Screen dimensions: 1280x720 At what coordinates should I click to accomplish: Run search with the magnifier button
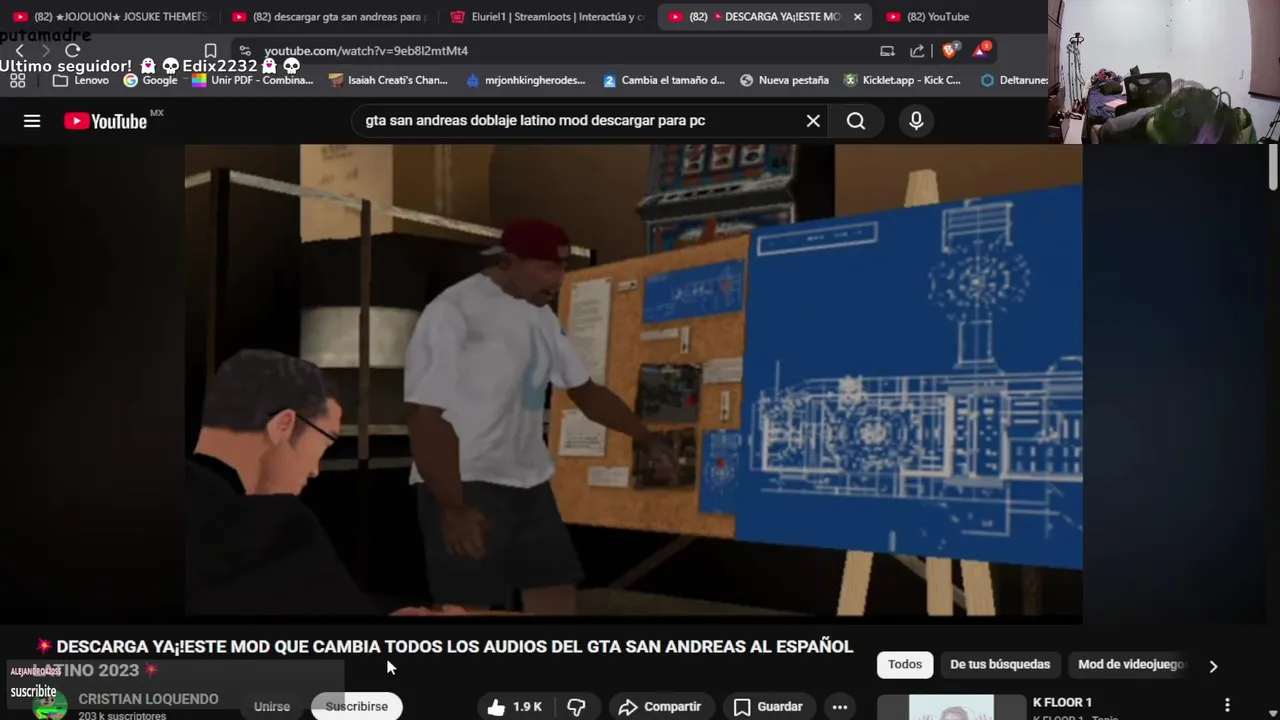[x=856, y=121]
